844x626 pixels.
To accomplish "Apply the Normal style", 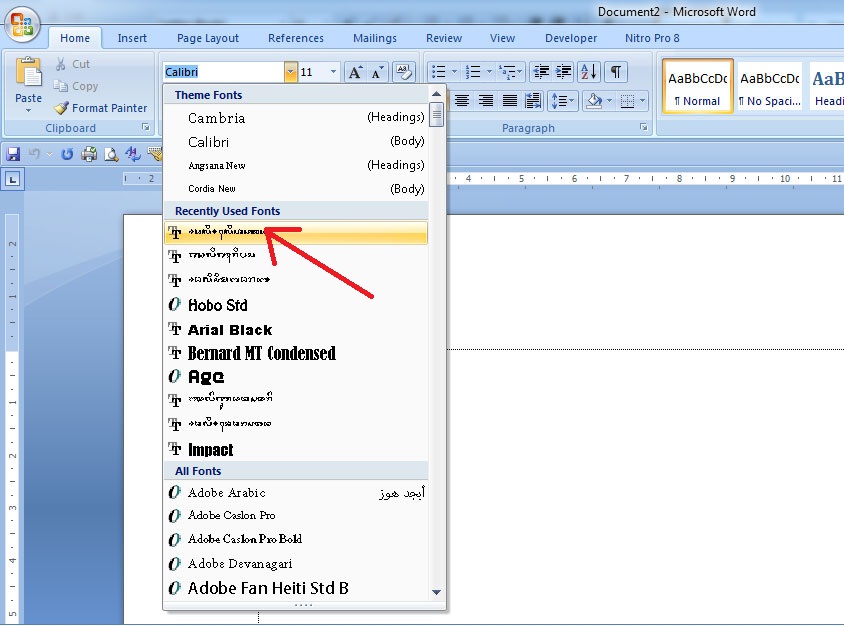I will 698,86.
